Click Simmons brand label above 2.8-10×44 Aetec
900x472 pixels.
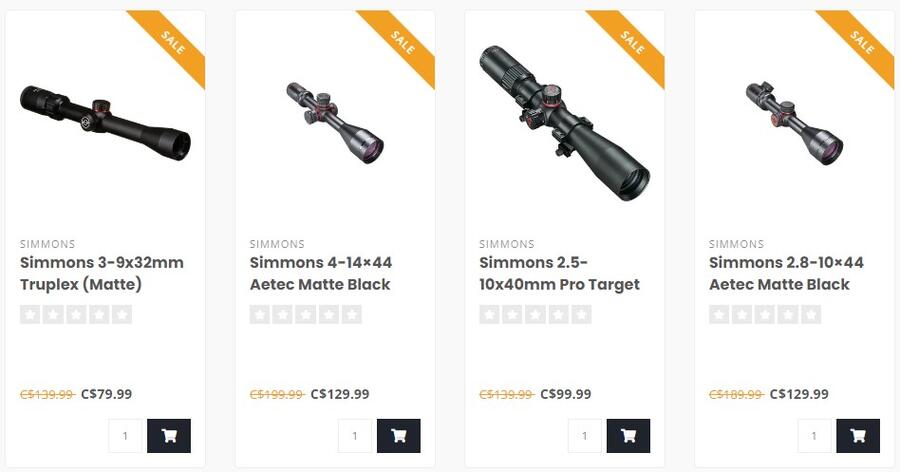[x=736, y=244]
